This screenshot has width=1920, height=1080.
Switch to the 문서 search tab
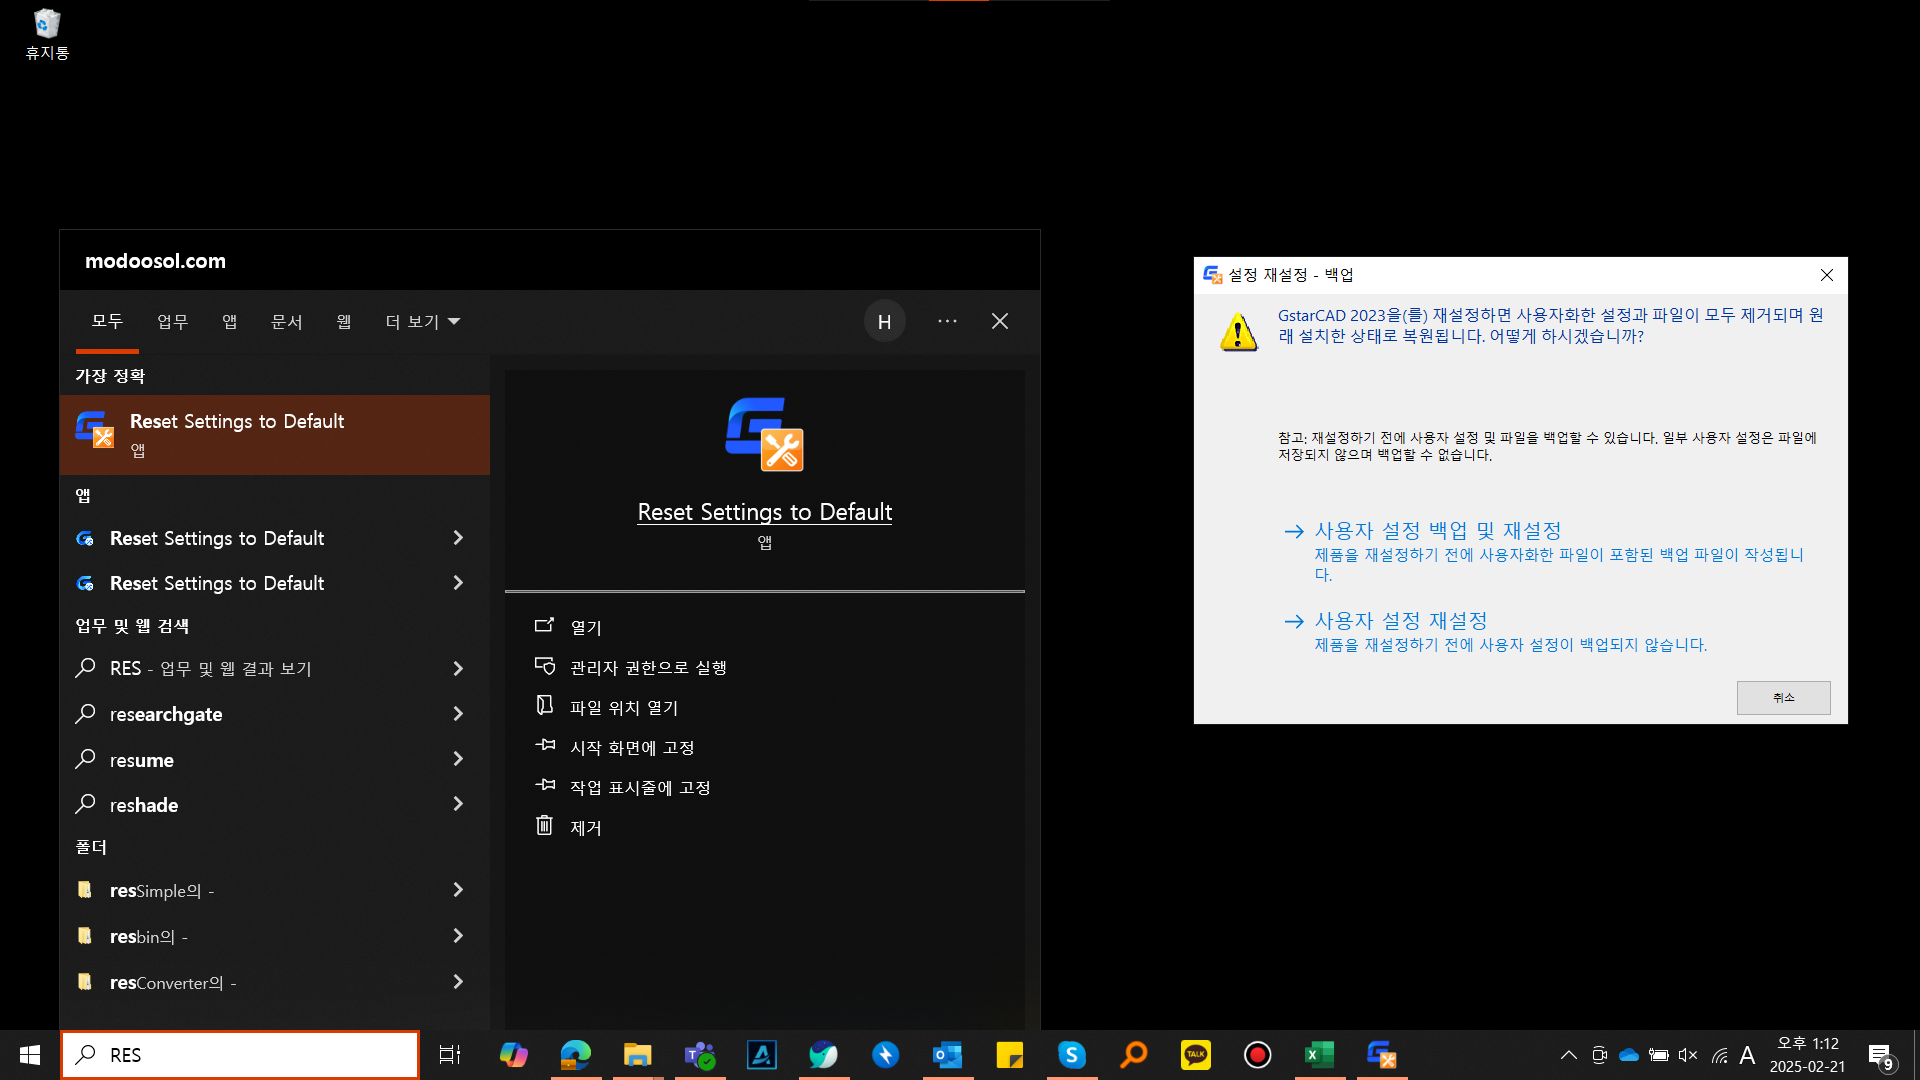point(286,321)
